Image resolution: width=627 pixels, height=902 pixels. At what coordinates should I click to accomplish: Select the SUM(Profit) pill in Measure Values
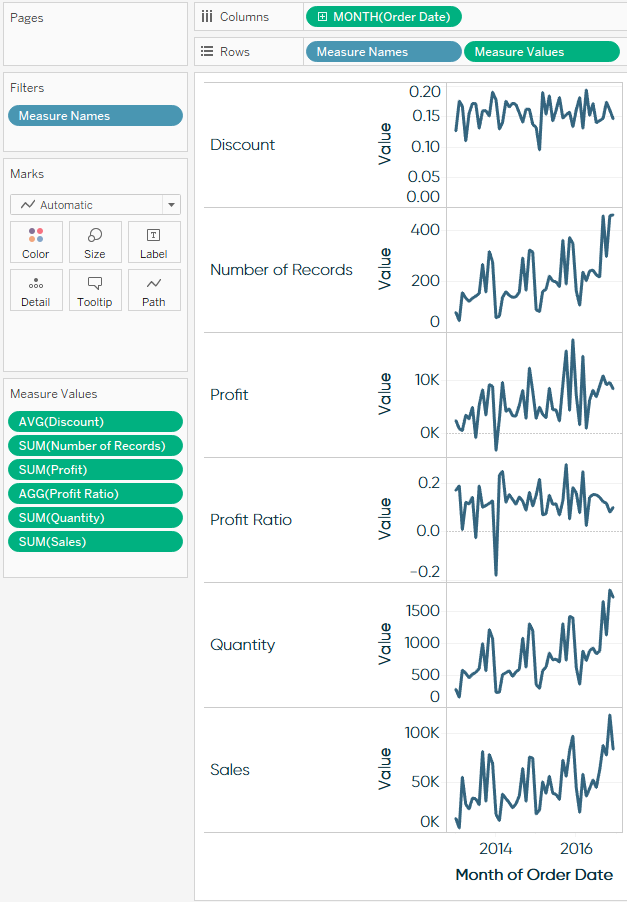point(95,469)
